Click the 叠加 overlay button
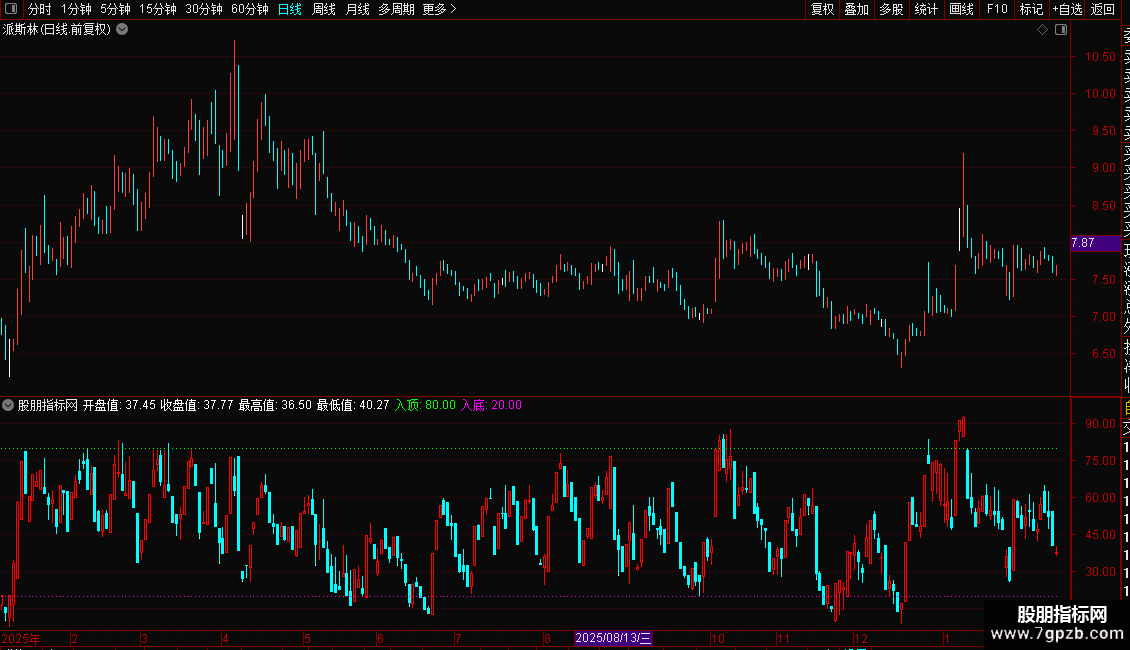This screenshot has height=650, width=1130. 857,9
